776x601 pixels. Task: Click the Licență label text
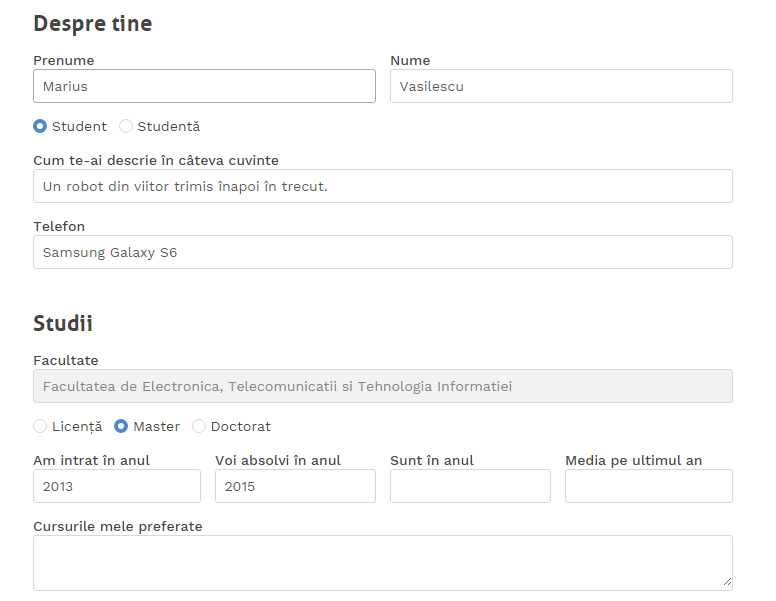77,427
